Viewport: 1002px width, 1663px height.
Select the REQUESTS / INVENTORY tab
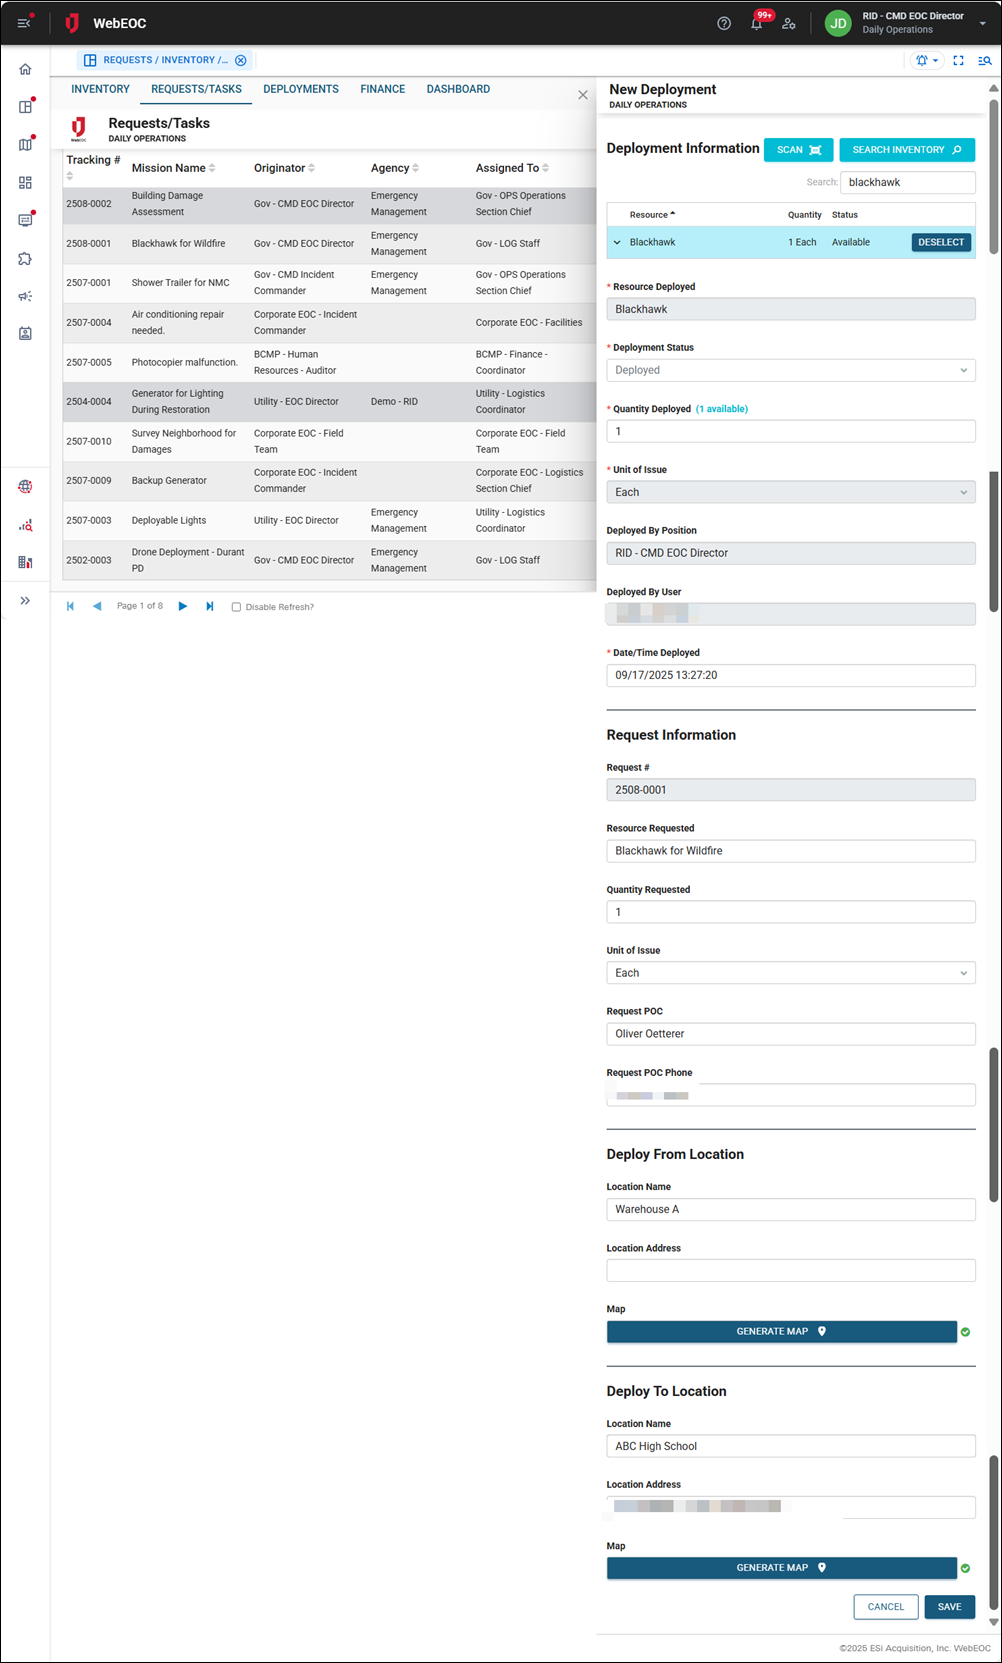[165, 60]
